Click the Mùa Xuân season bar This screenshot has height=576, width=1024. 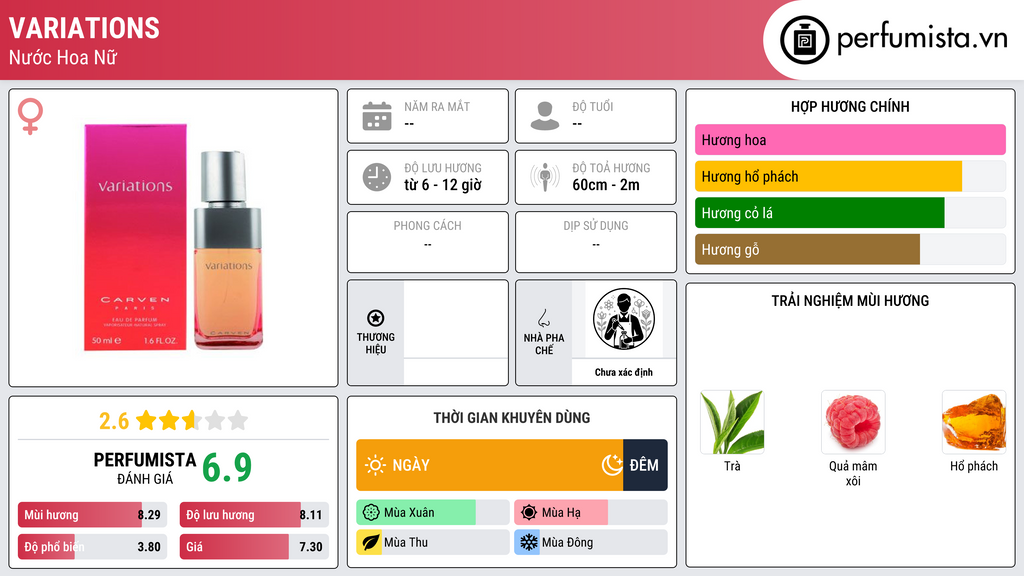click(x=433, y=513)
